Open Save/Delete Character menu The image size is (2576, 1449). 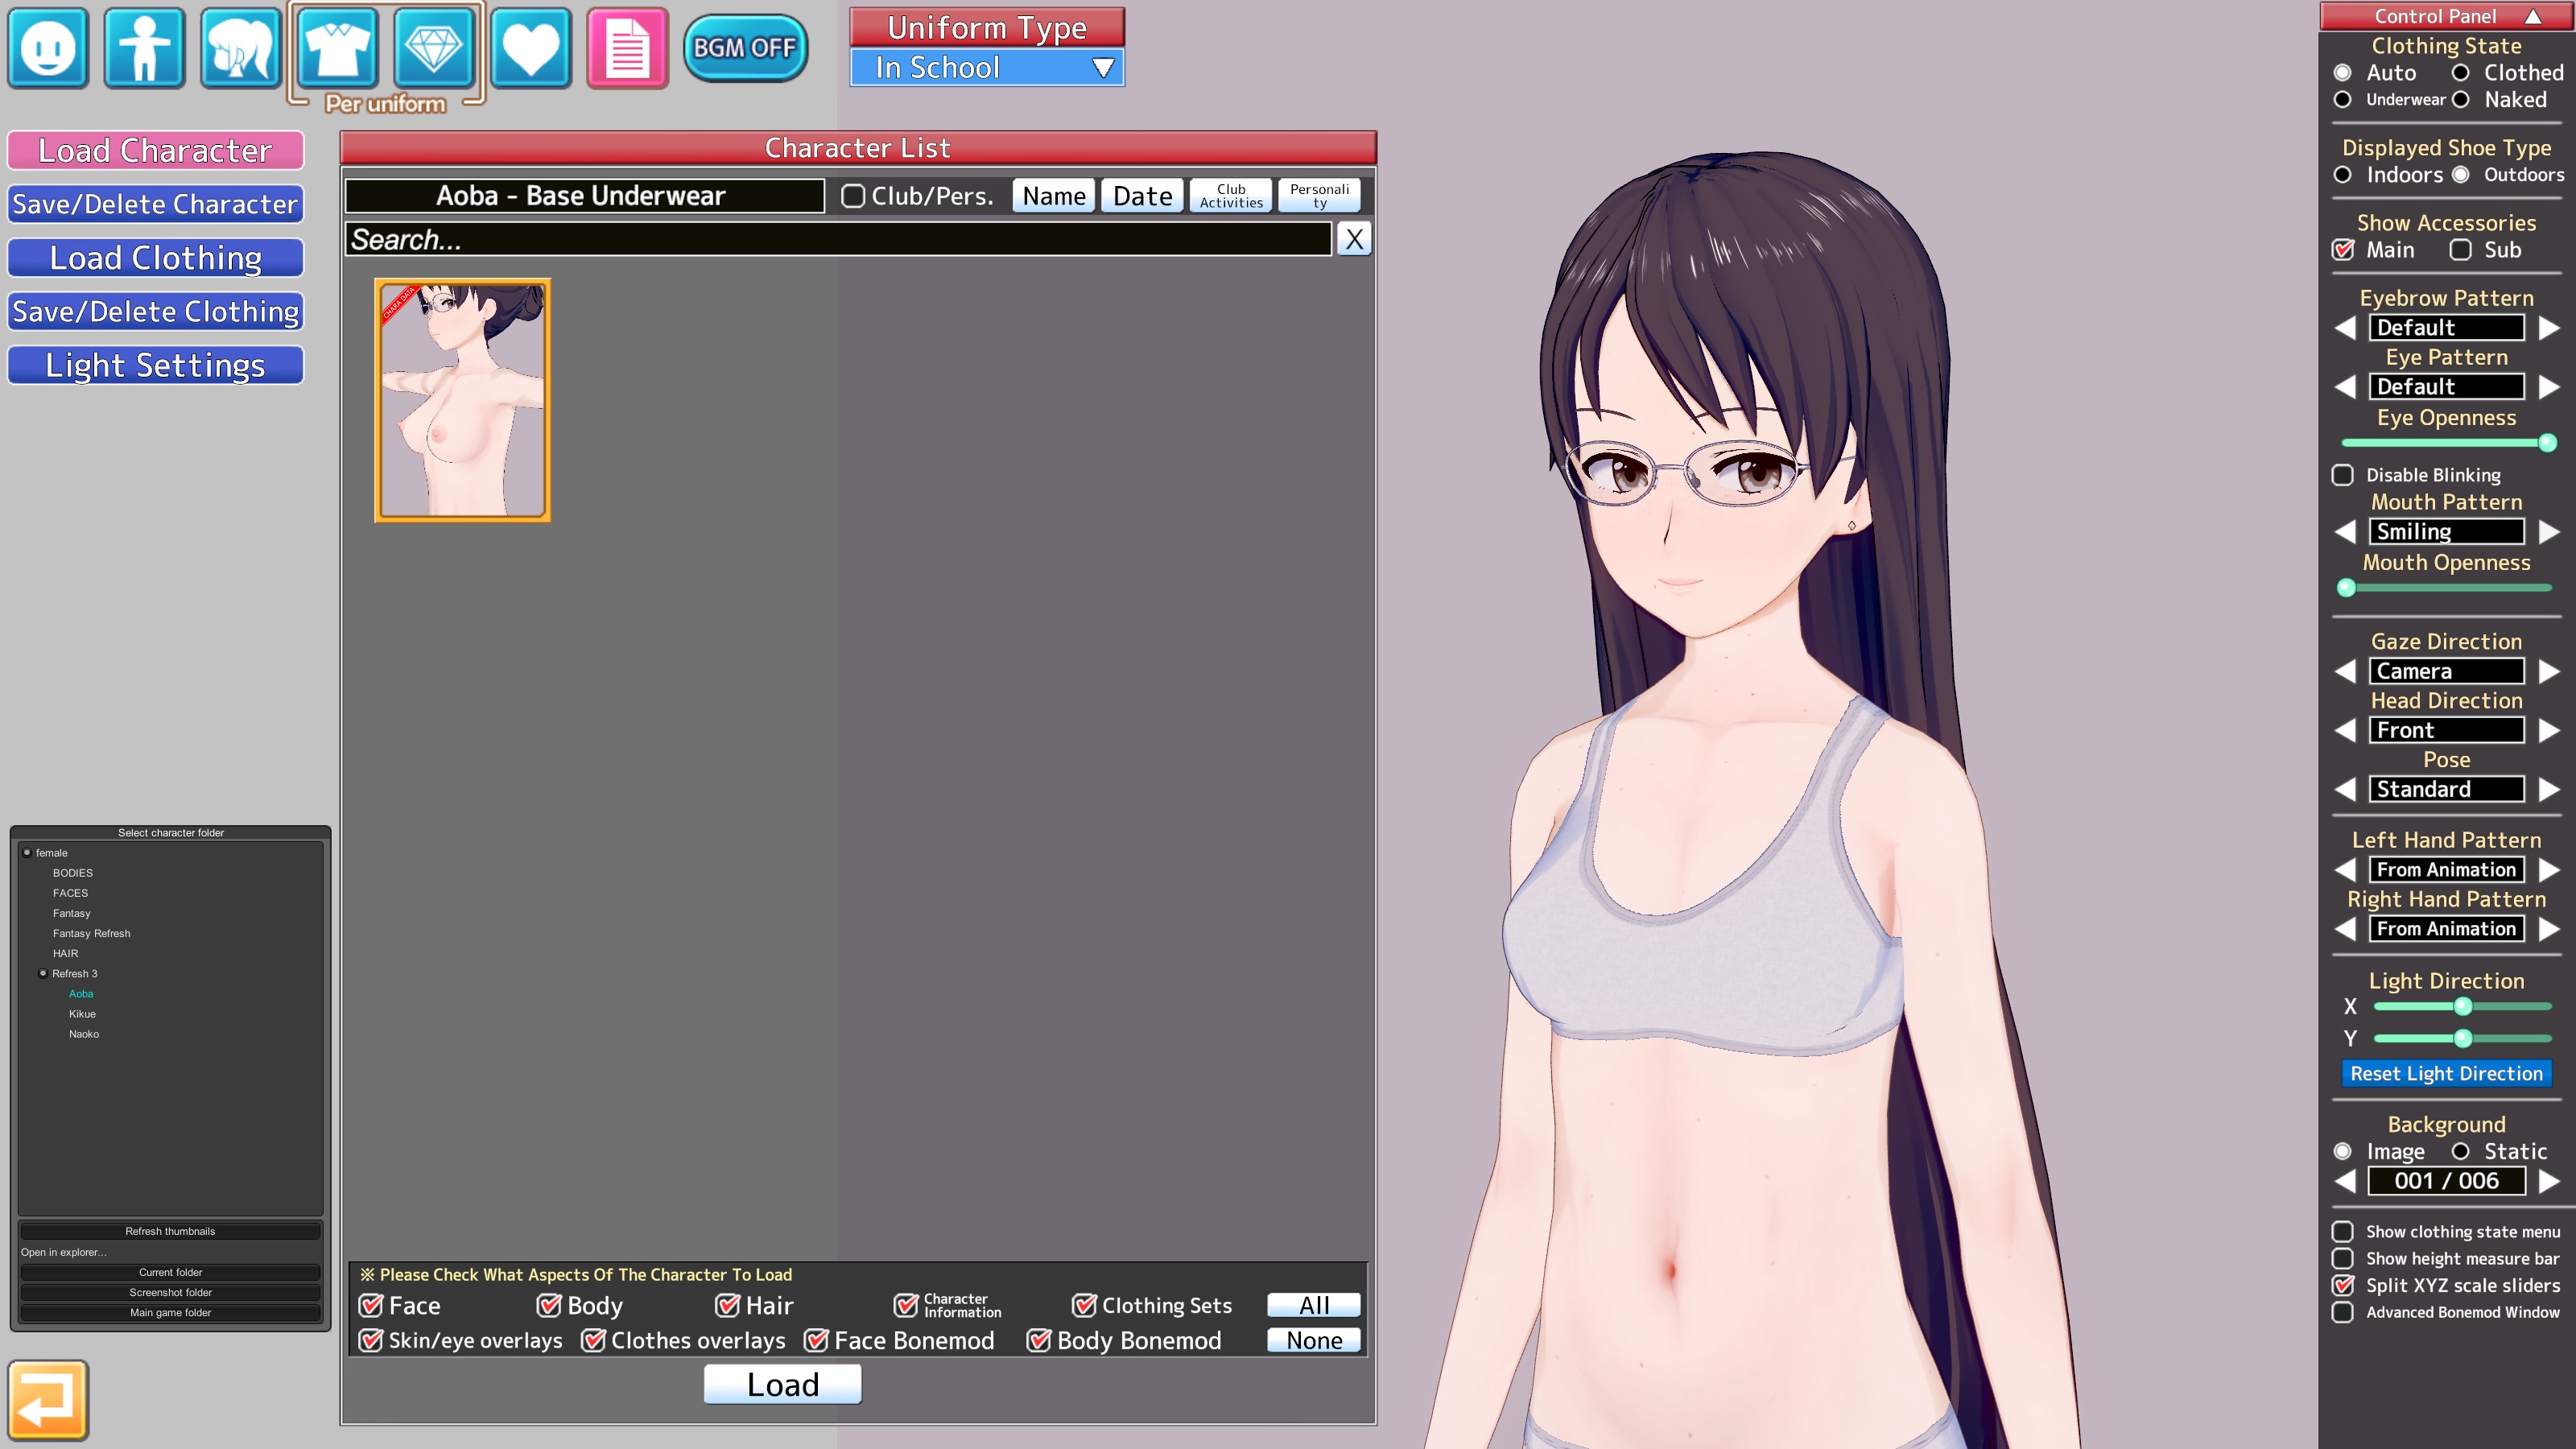[x=155, y=204]
